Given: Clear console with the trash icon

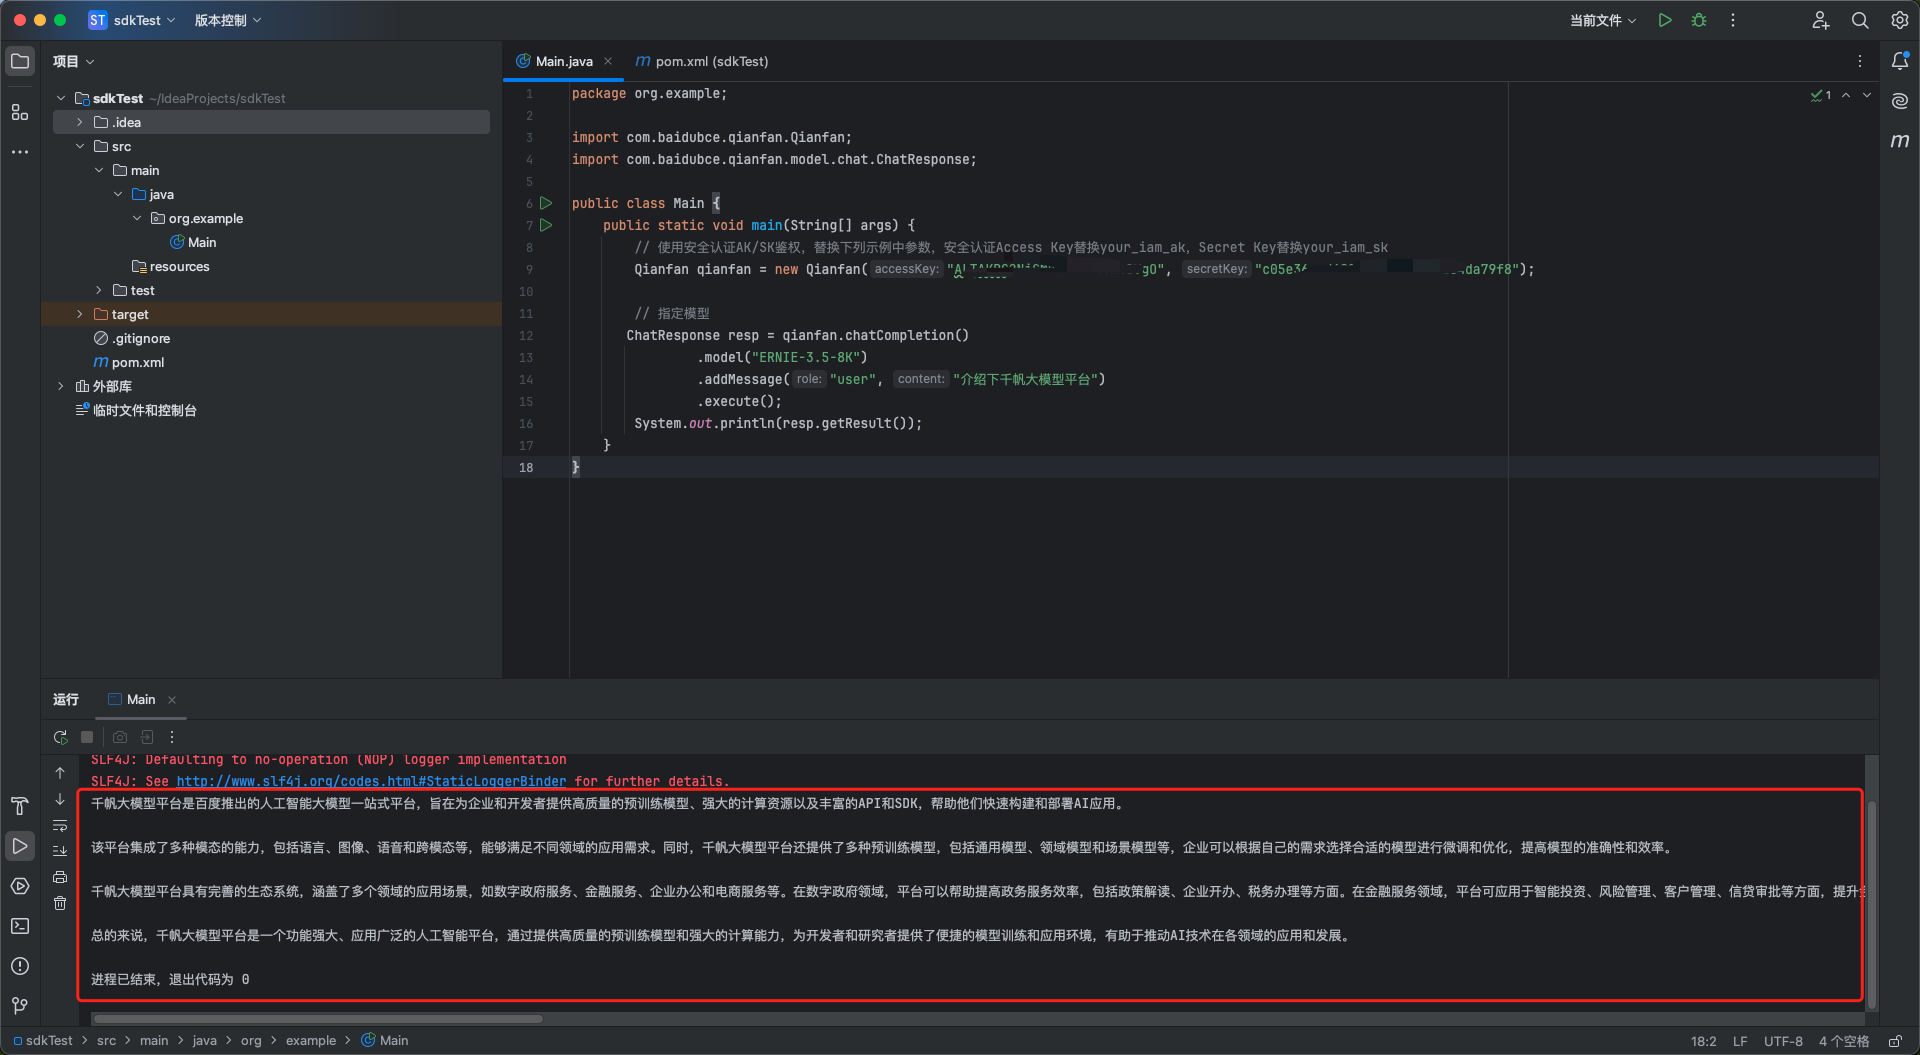Looking at the screenshot, I should coord(60,903).
